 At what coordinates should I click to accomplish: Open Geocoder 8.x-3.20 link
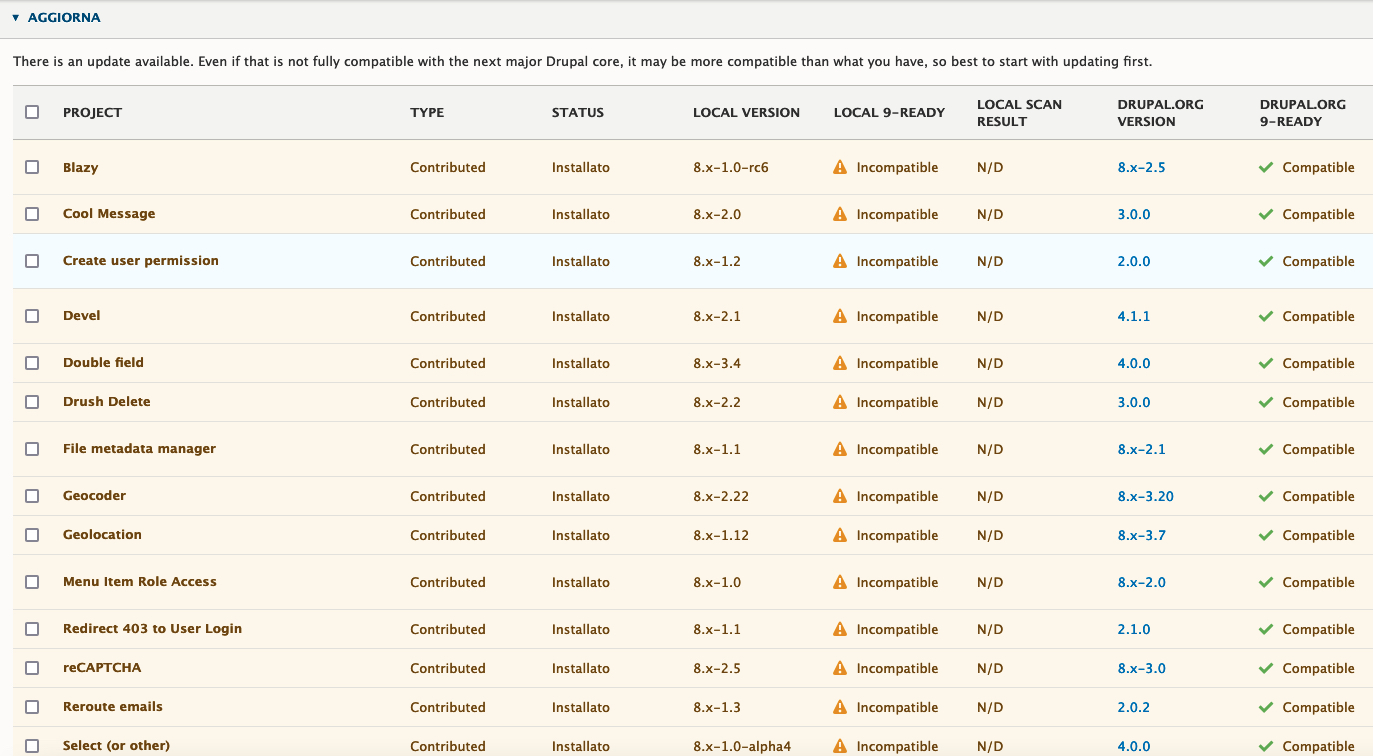click(1145, 496)
